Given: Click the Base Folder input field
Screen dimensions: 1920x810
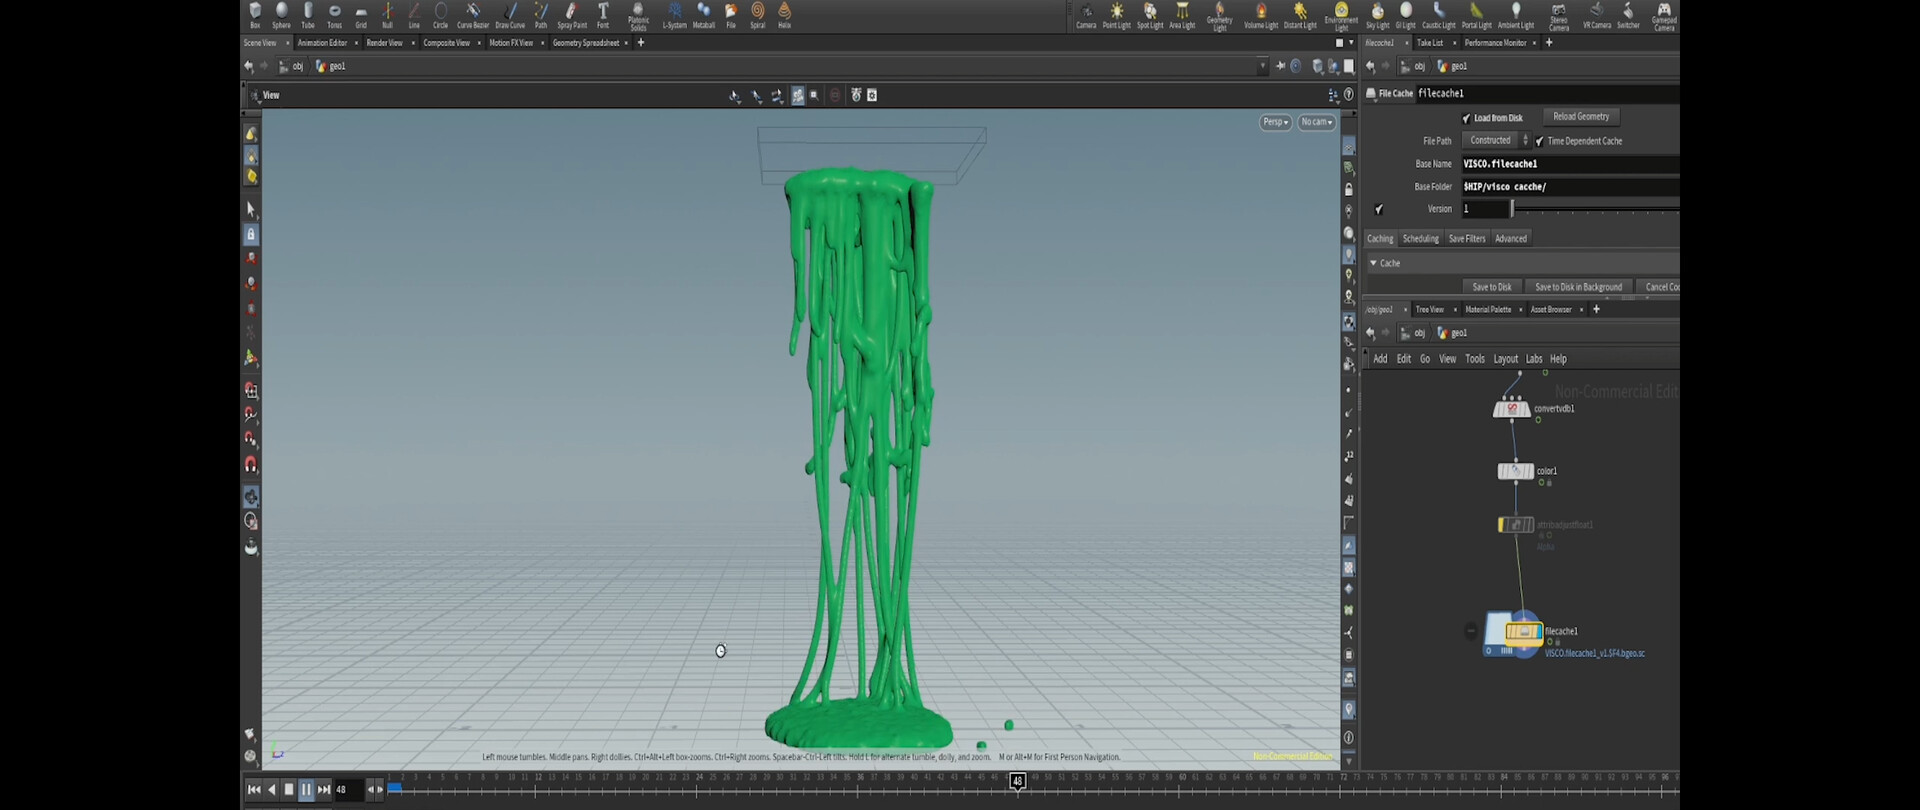Looking at the screenshot, I should (x=1568, y=187).
